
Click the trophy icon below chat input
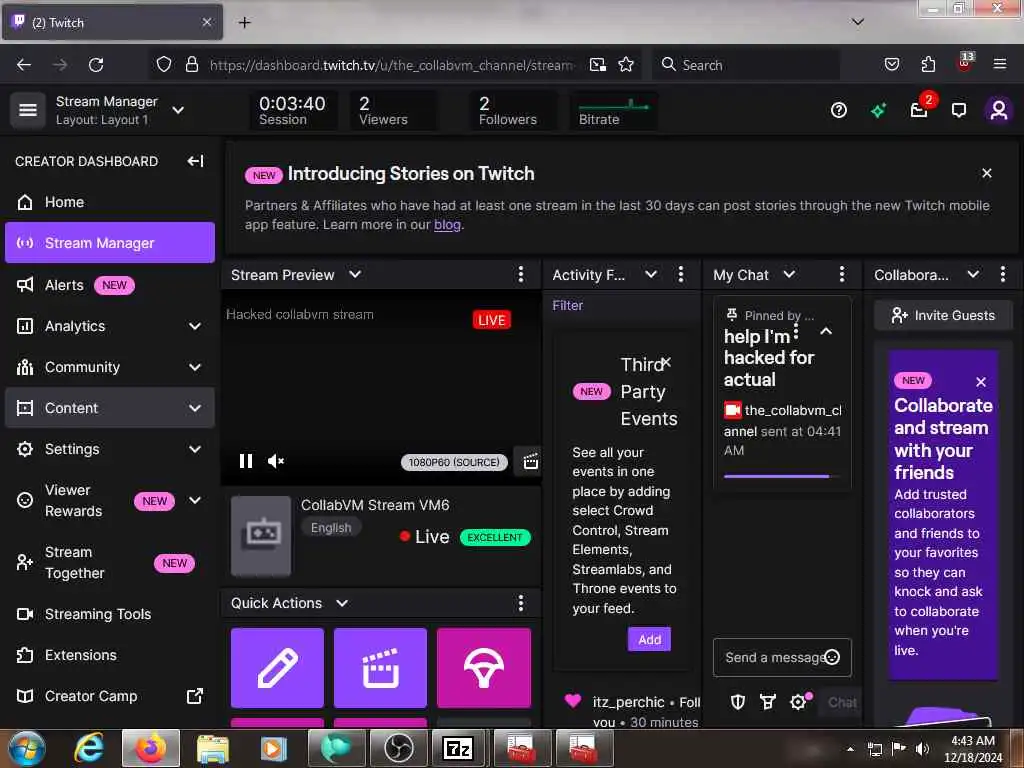pos(768,702)
